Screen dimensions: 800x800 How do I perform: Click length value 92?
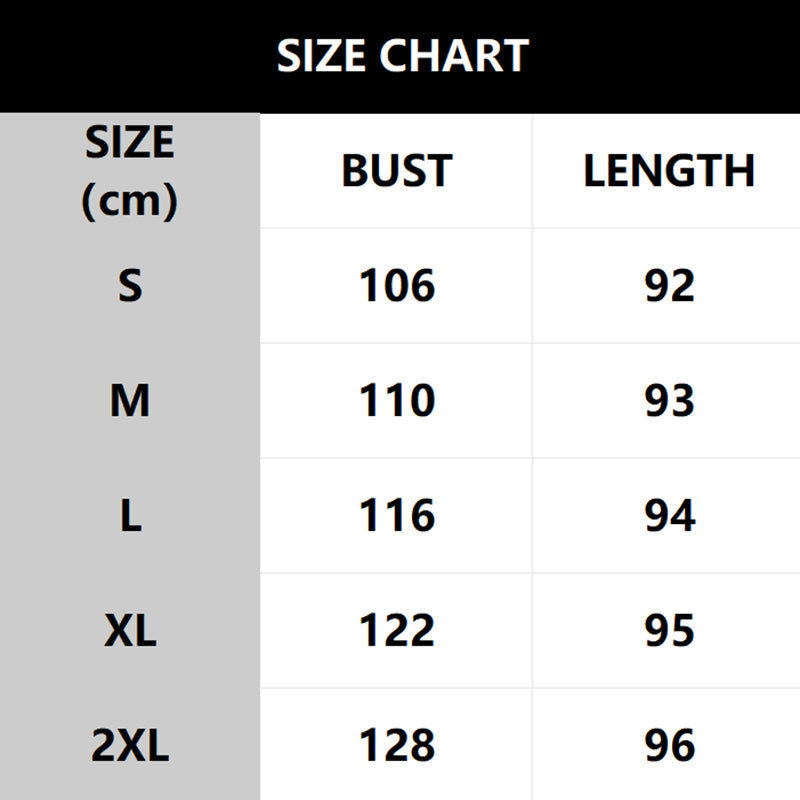click(669, 287)
